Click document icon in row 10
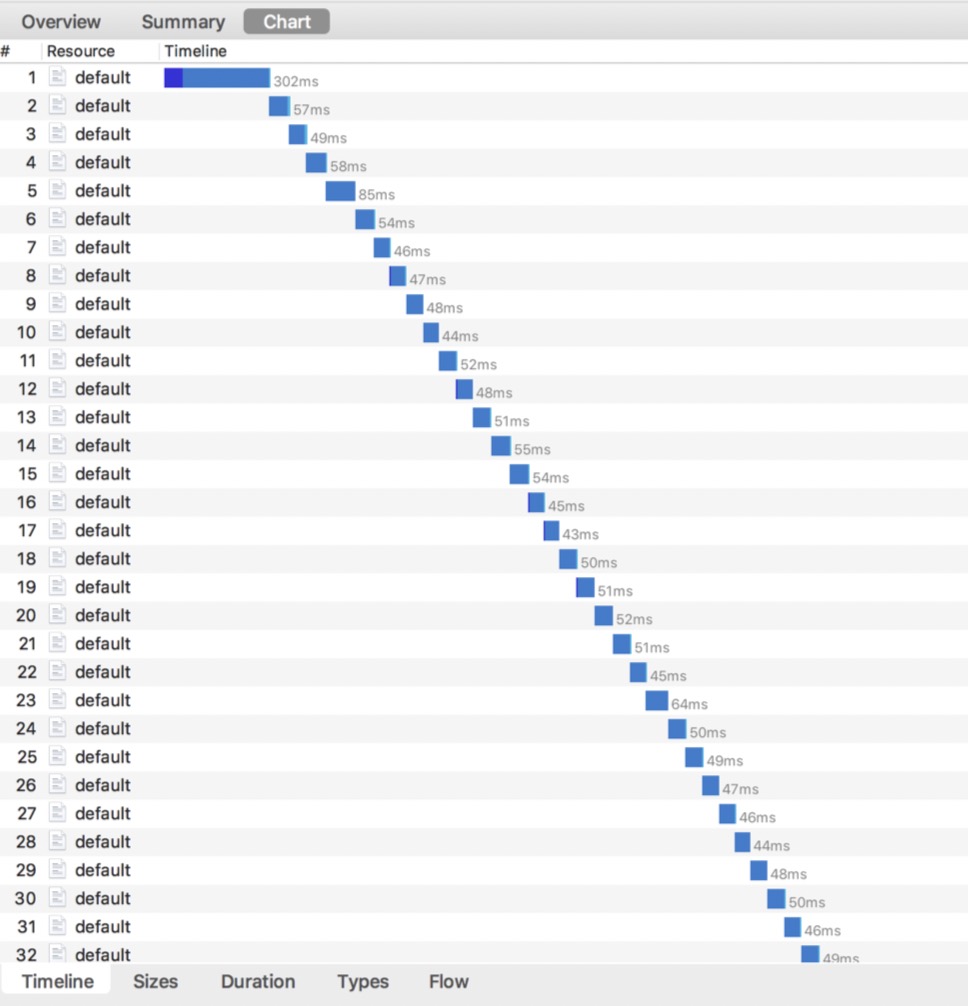968x1006 pixels. tap(58, 332)
